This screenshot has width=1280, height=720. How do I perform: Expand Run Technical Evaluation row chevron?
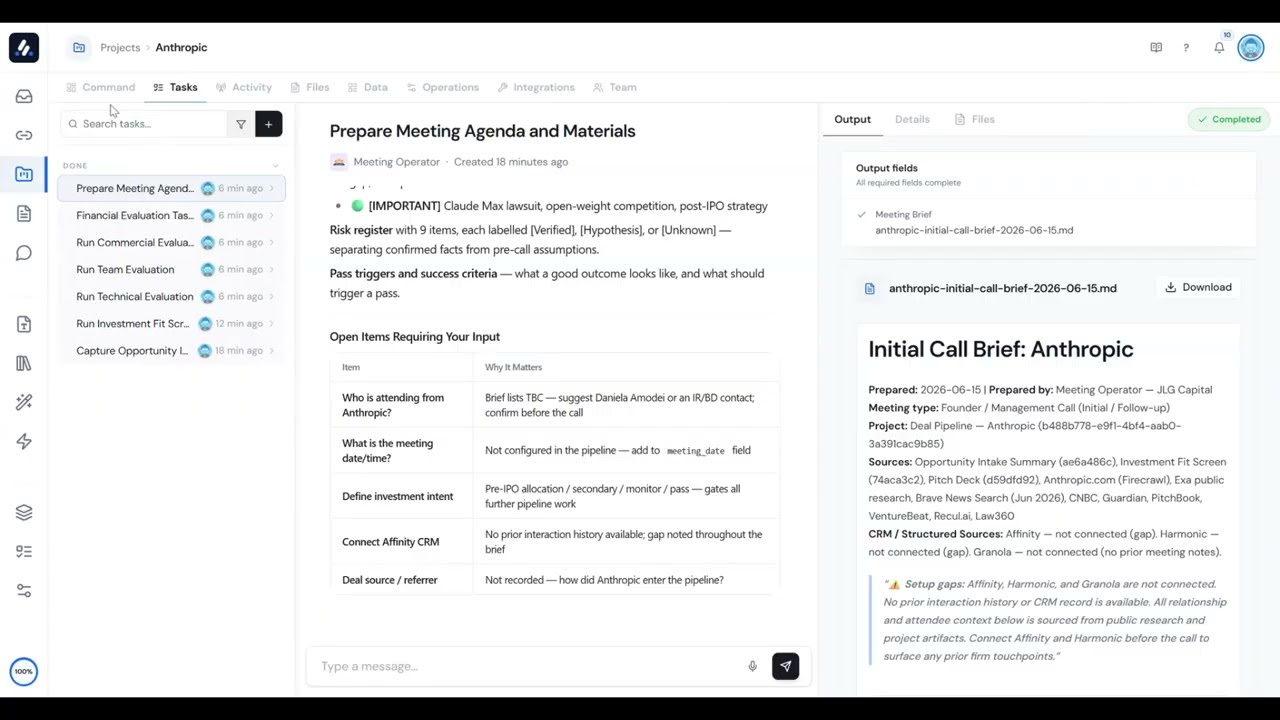pyautogui.click(x=271, y=296)
